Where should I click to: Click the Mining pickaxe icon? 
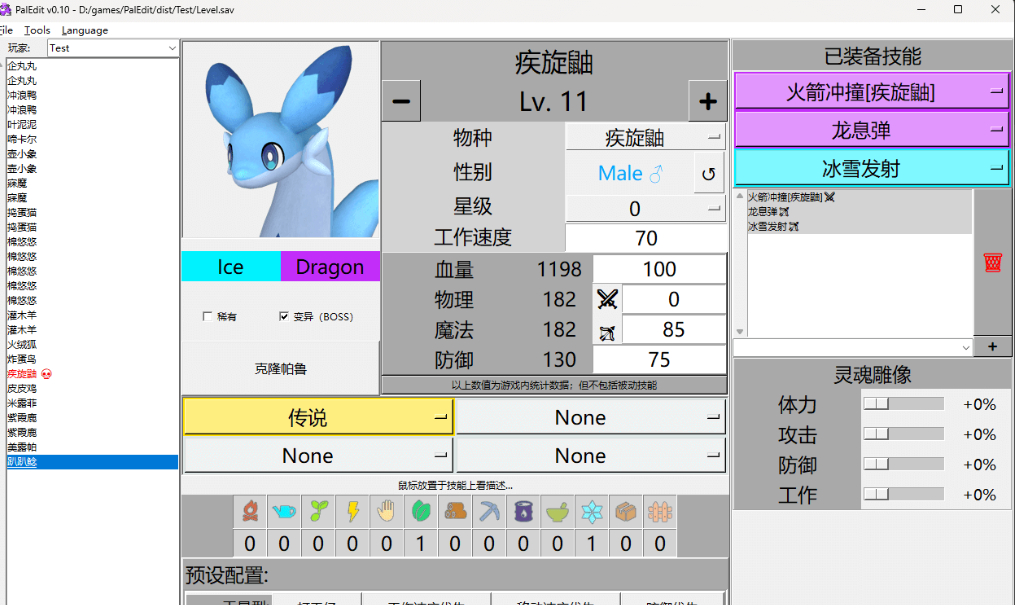(489, 512)
